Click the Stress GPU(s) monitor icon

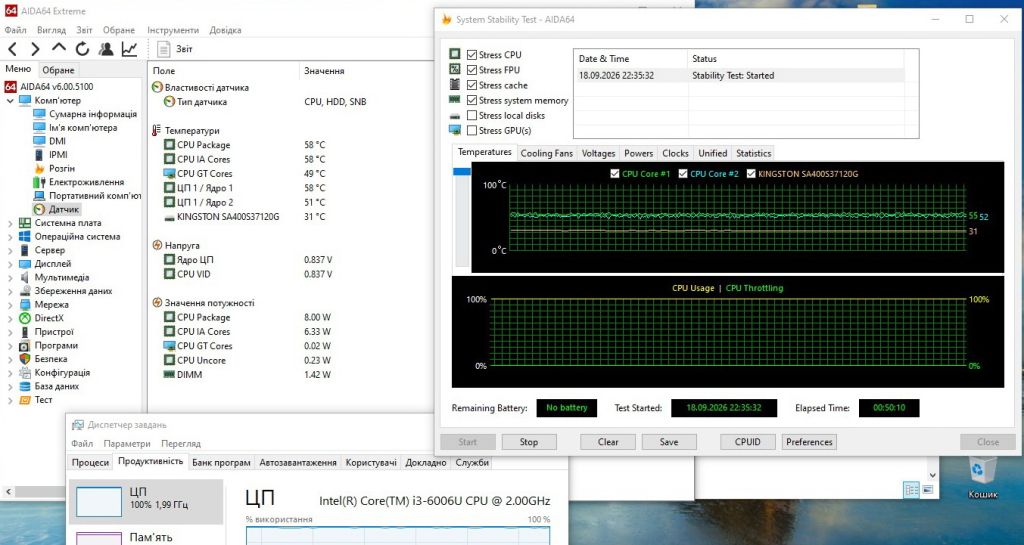(455, 130)
